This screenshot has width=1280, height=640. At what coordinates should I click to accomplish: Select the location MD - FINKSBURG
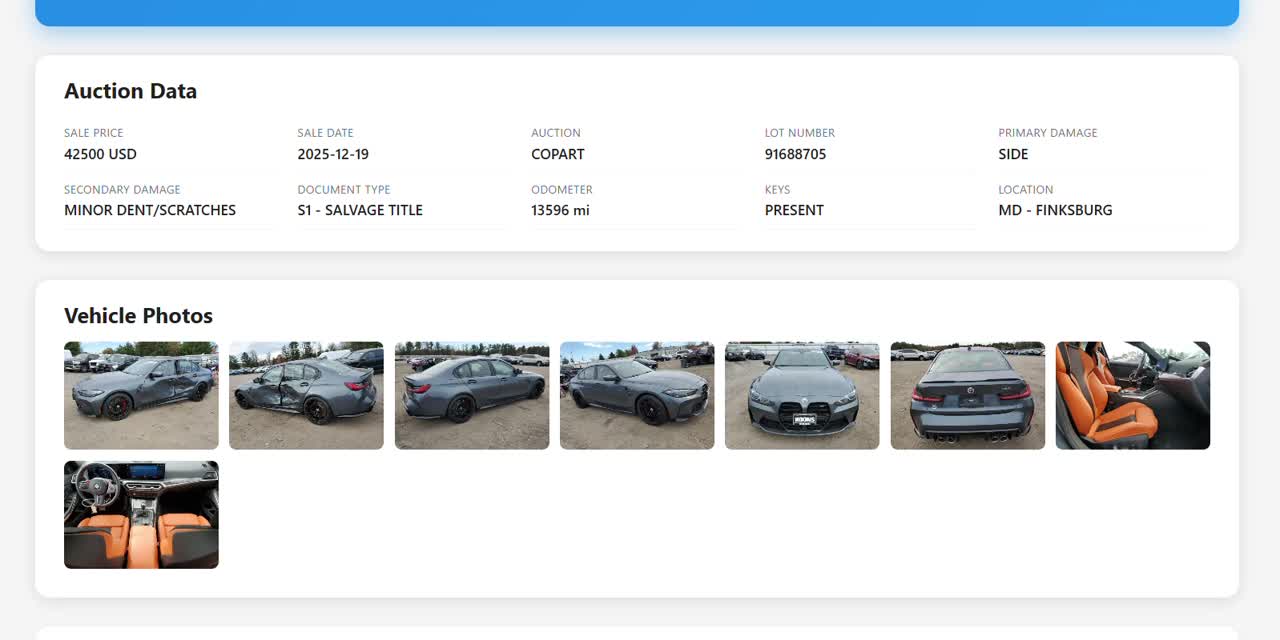coord(1055,210)
